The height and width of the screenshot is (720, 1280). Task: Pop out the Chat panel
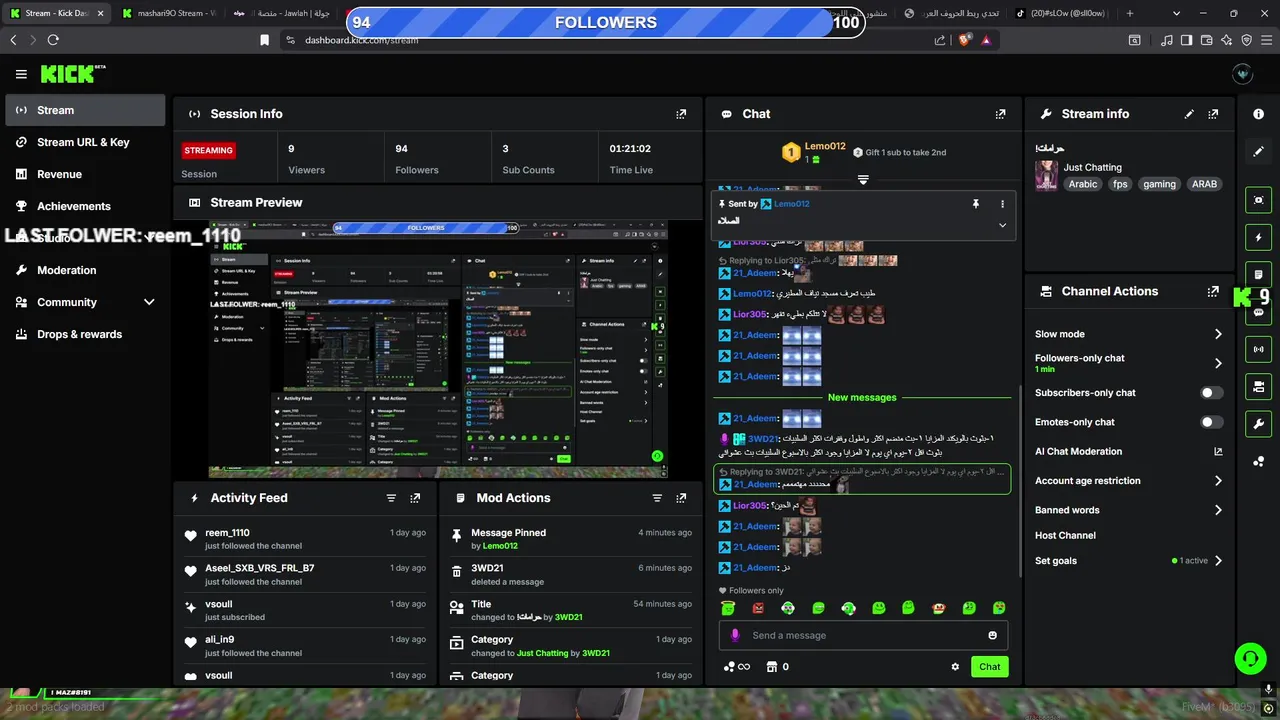pos(1000,114)
